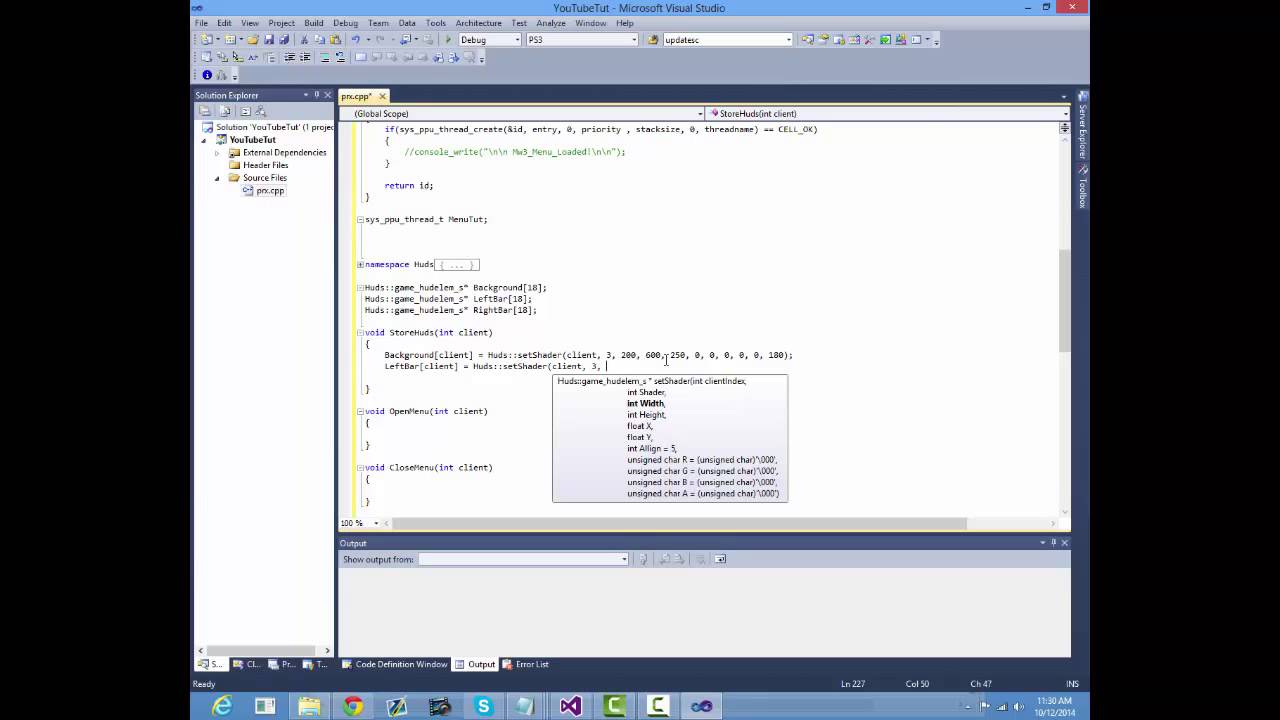This screenshot has height=720, width=1280.
Task: Click the Save All toolbar icon
Action: [x=283, y=40]
